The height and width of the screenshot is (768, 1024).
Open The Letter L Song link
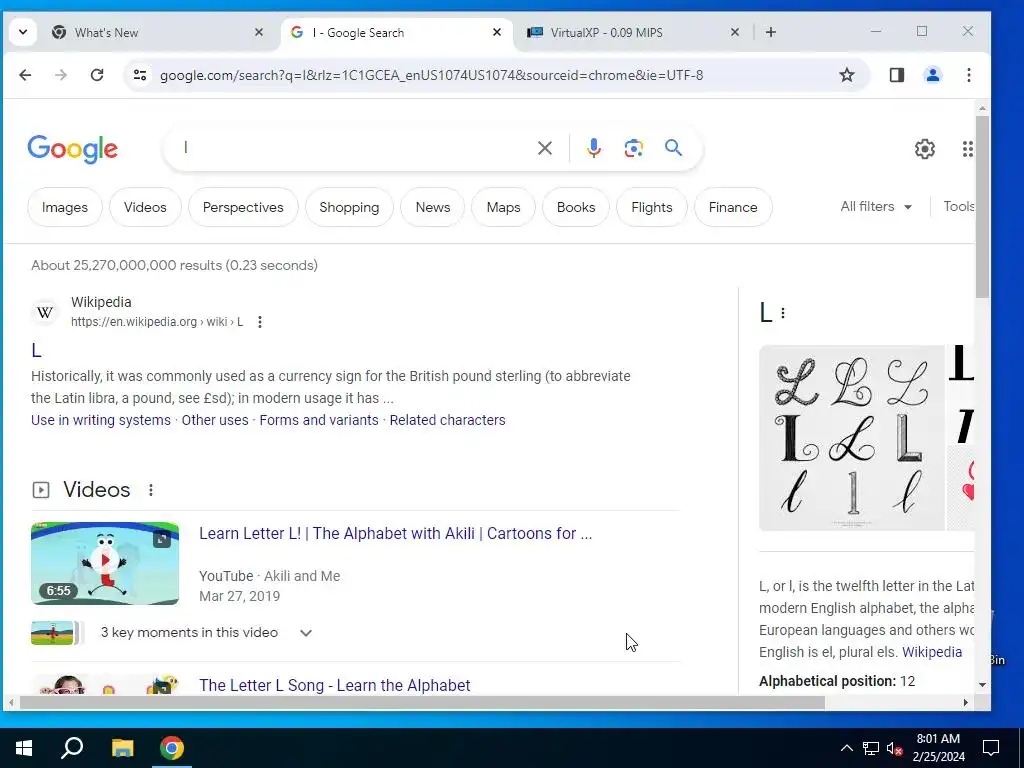334,685
